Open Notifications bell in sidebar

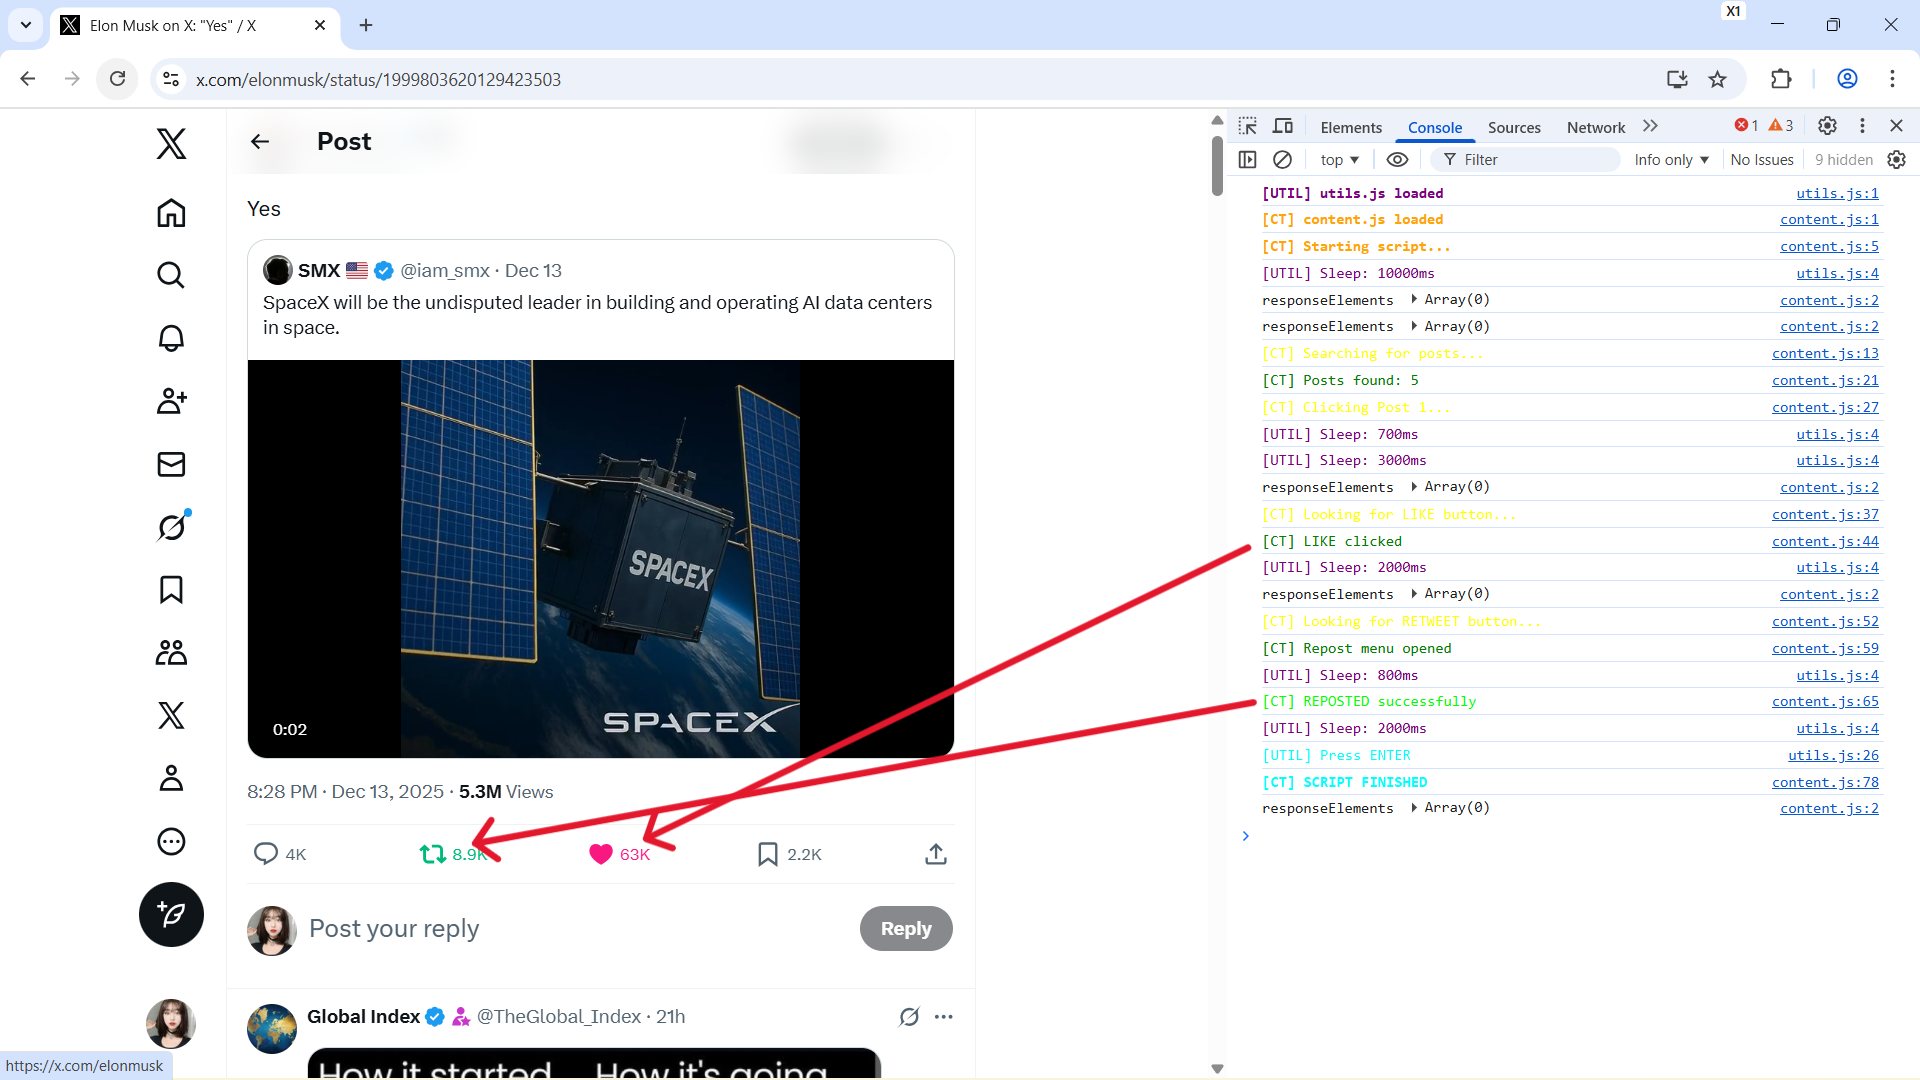pyautogui.click(x=171, y=338)
